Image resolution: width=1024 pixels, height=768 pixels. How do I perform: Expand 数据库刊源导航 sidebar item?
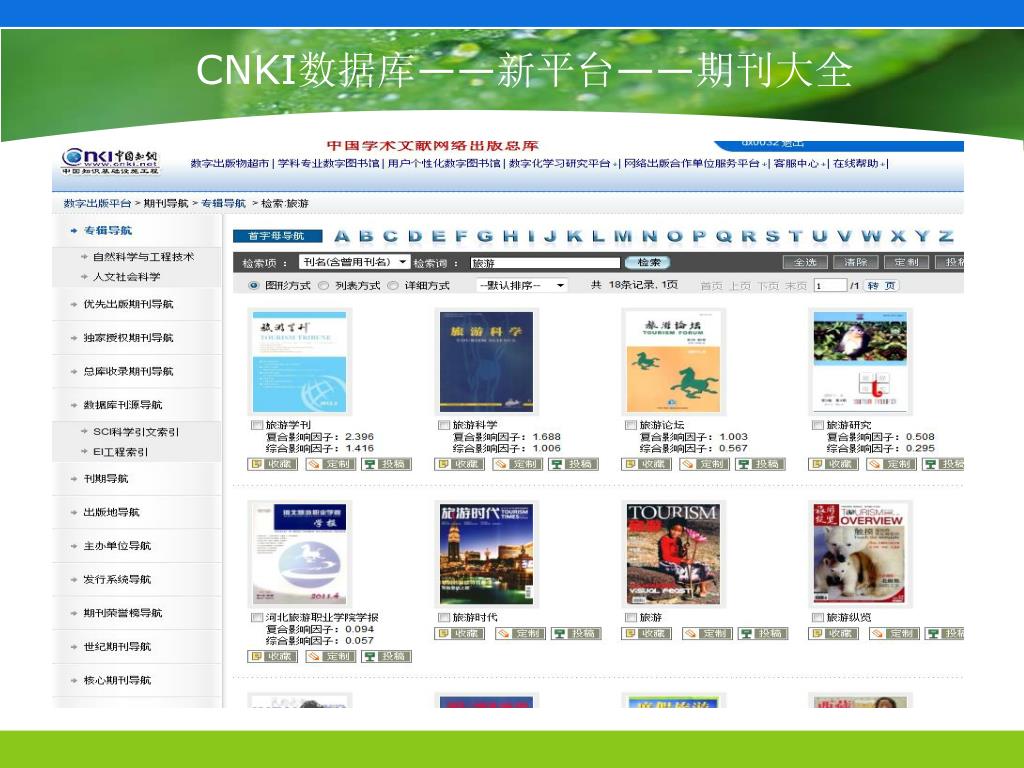click(x=123, y=405)
